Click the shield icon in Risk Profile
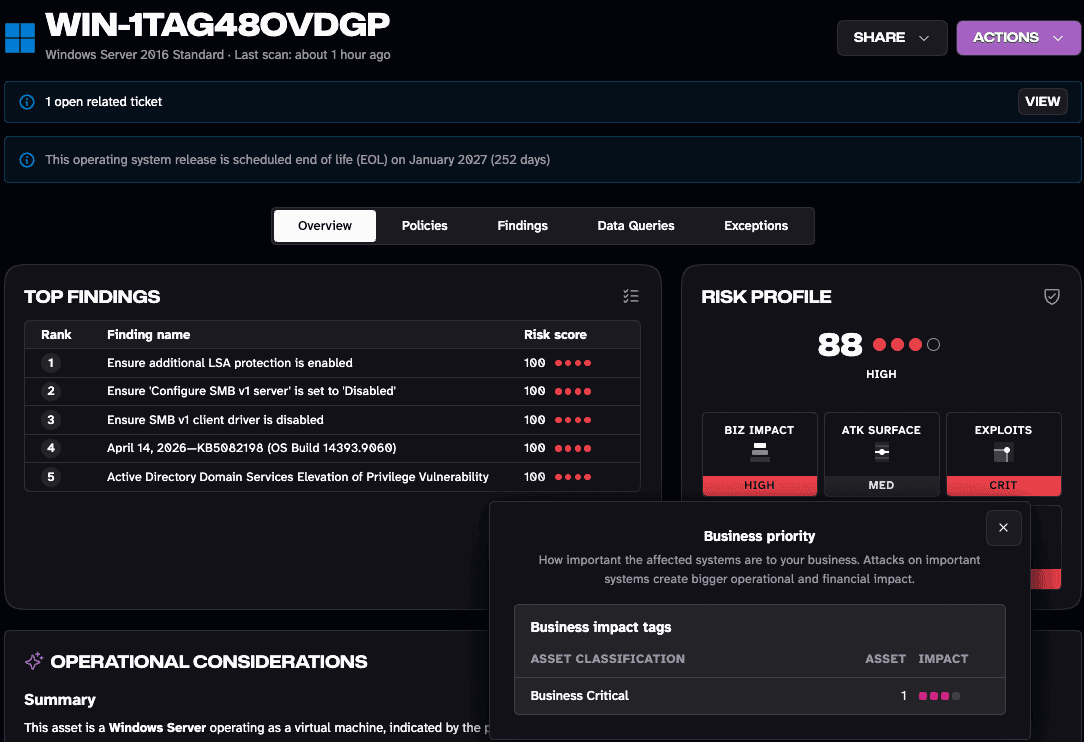Image resolution: width=1084 pixels, height=742 pixels. click(1052, 297)
